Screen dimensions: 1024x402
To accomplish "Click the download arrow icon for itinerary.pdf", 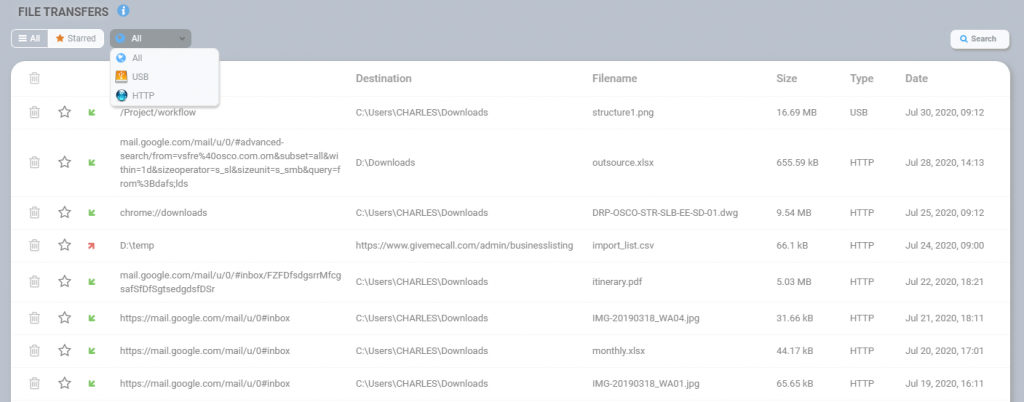I will coord(92,282).
